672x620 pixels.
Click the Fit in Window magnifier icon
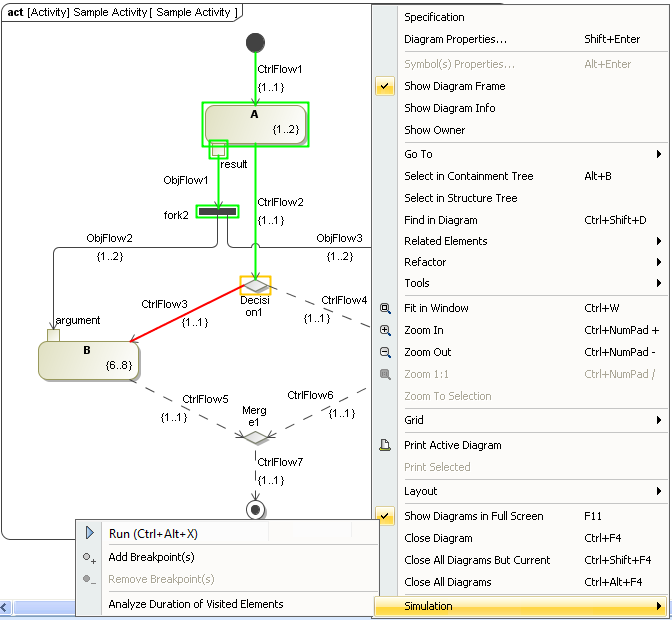click(386, 308)
